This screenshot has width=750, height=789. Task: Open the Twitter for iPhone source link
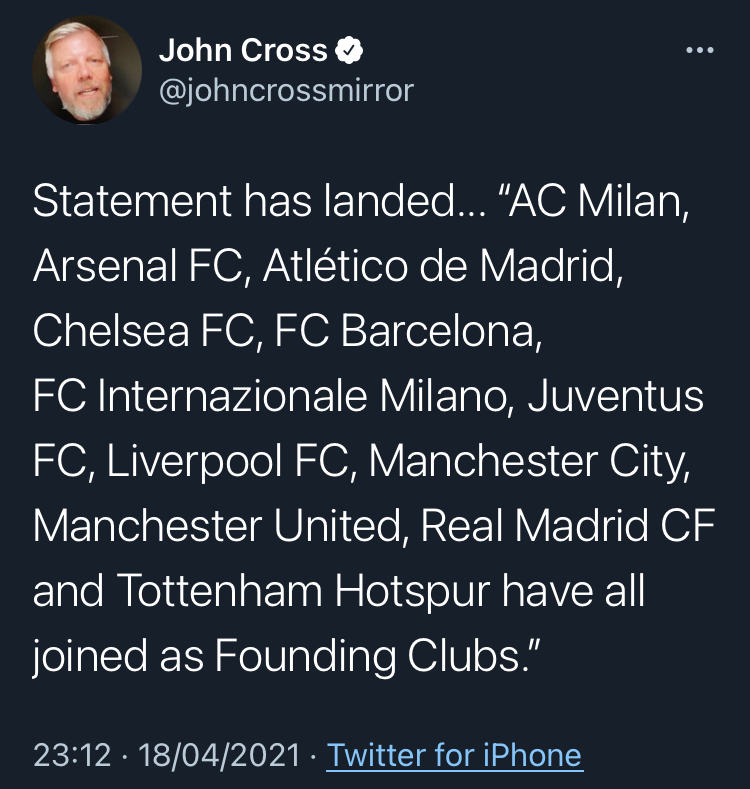(454, 754)
